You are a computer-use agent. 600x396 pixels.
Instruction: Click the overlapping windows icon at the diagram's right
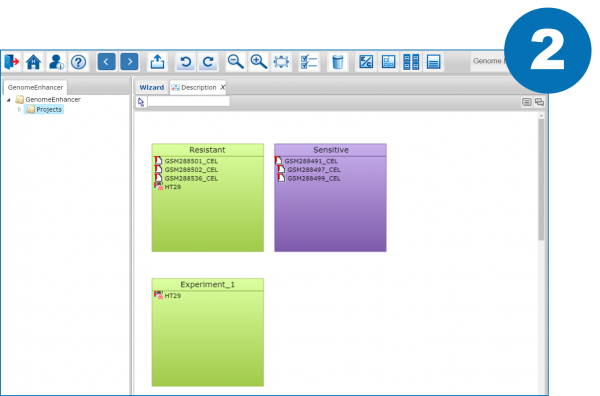tap(540, 102)
